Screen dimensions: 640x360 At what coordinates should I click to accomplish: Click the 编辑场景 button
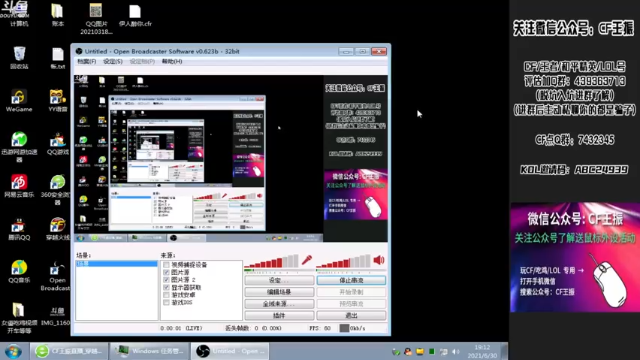[279, 292]
